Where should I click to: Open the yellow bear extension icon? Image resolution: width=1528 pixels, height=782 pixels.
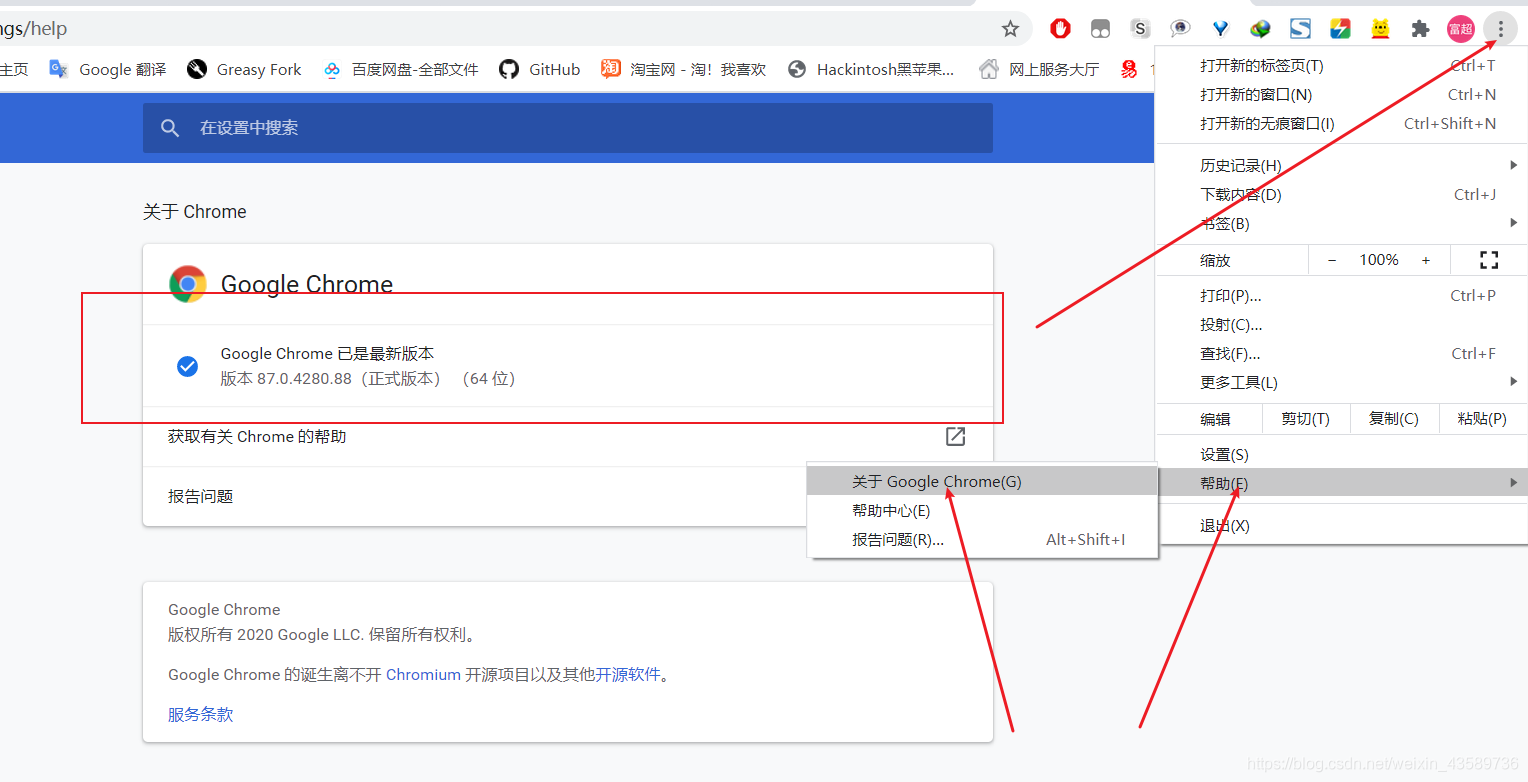1380,29
